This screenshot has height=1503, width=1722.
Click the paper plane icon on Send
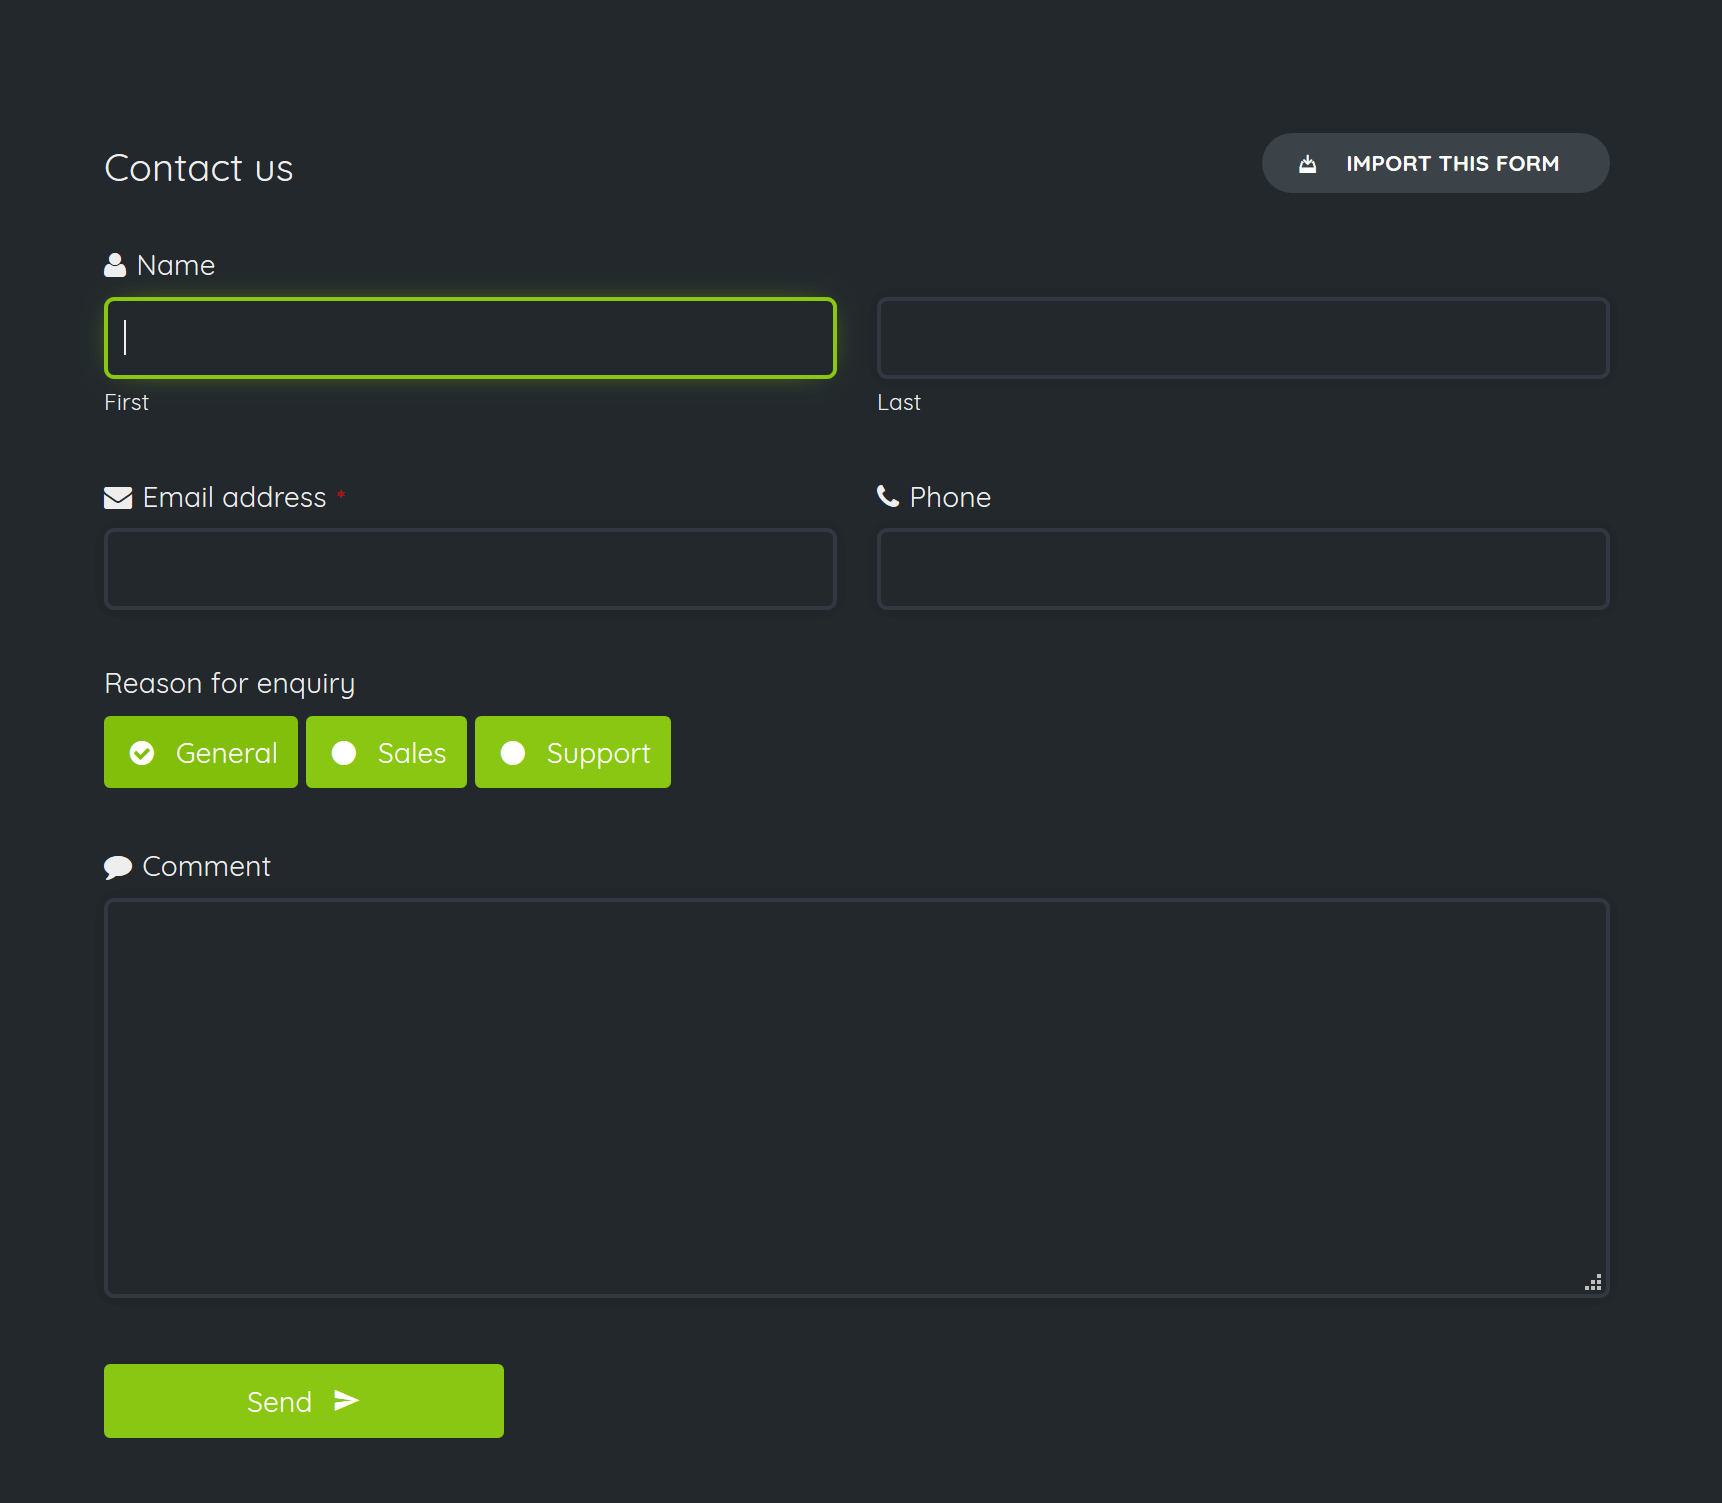pyautogui.click(x=346, y=1400)
